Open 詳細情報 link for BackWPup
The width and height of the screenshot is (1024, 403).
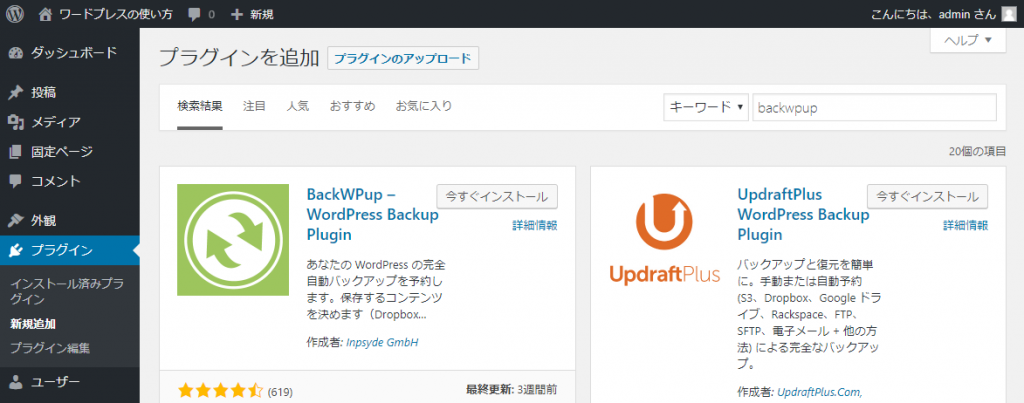click(534, 226)
